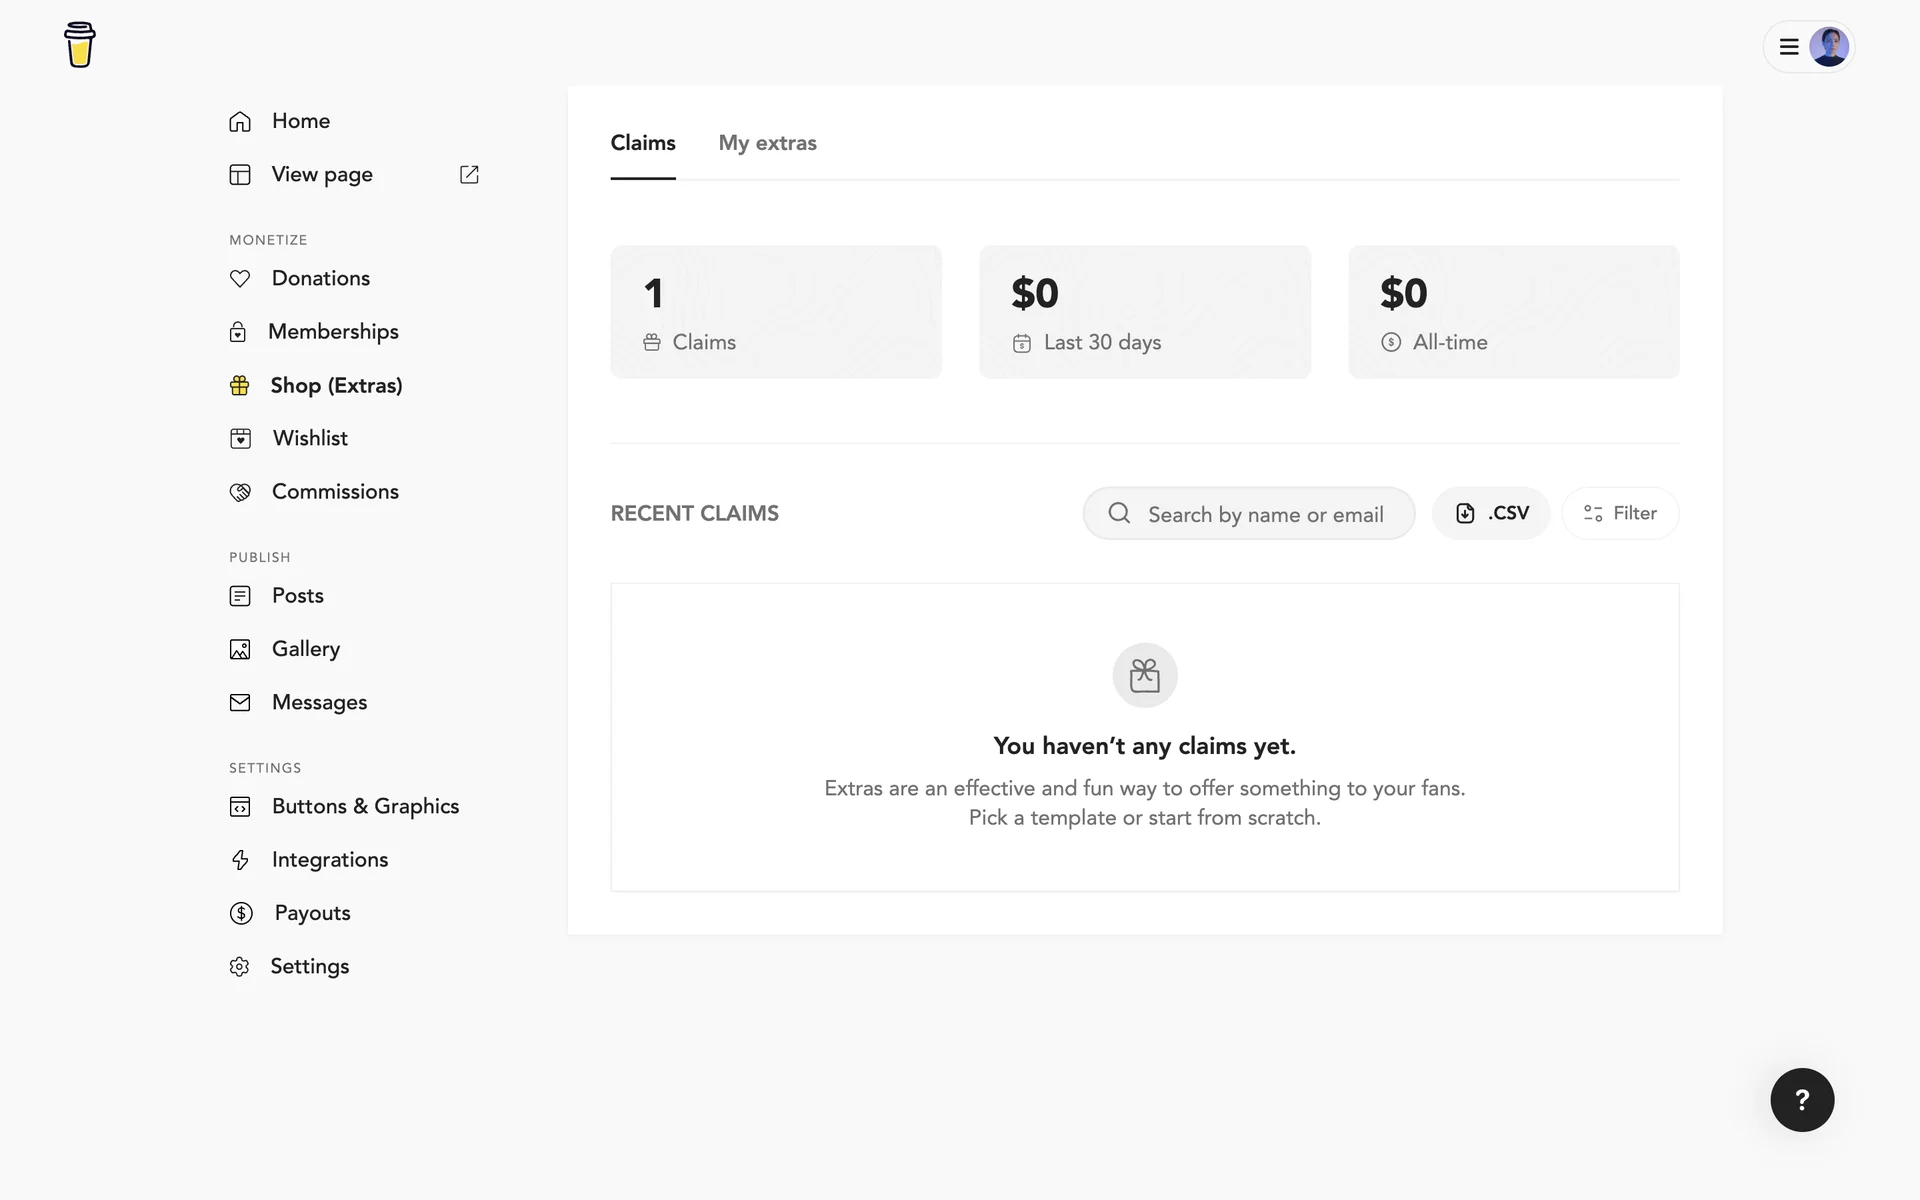This screenshot has height=1200, width=1920.
Task: Select the Claims tab
Action: [x=643, y=143]
